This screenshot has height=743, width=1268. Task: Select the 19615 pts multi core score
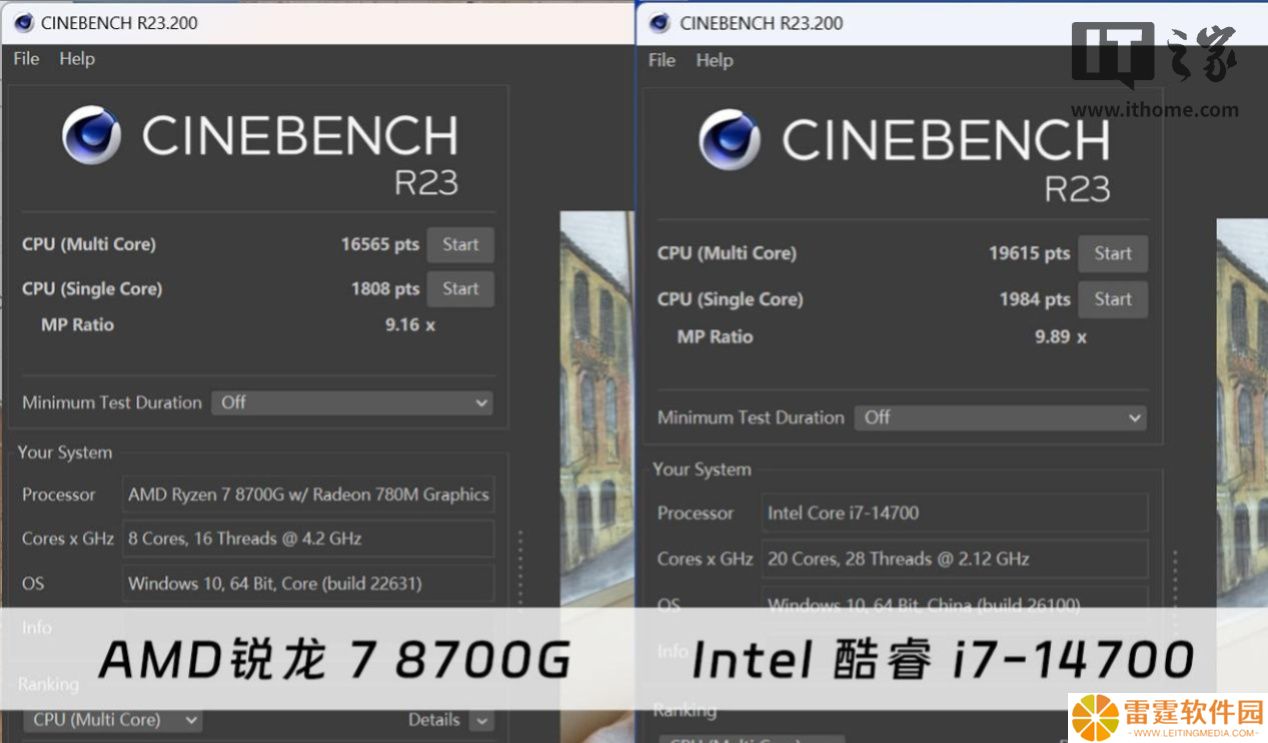(x=1029, y=254)
